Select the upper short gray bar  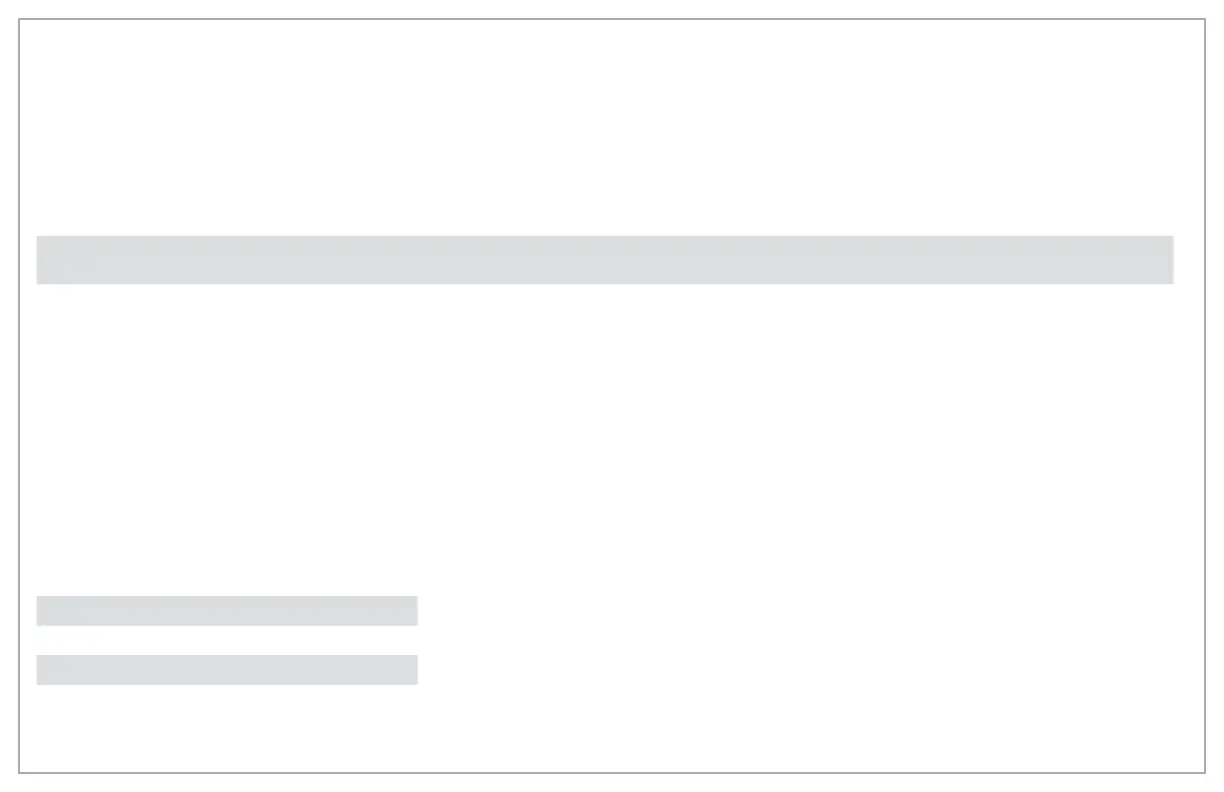click(227, 611)
